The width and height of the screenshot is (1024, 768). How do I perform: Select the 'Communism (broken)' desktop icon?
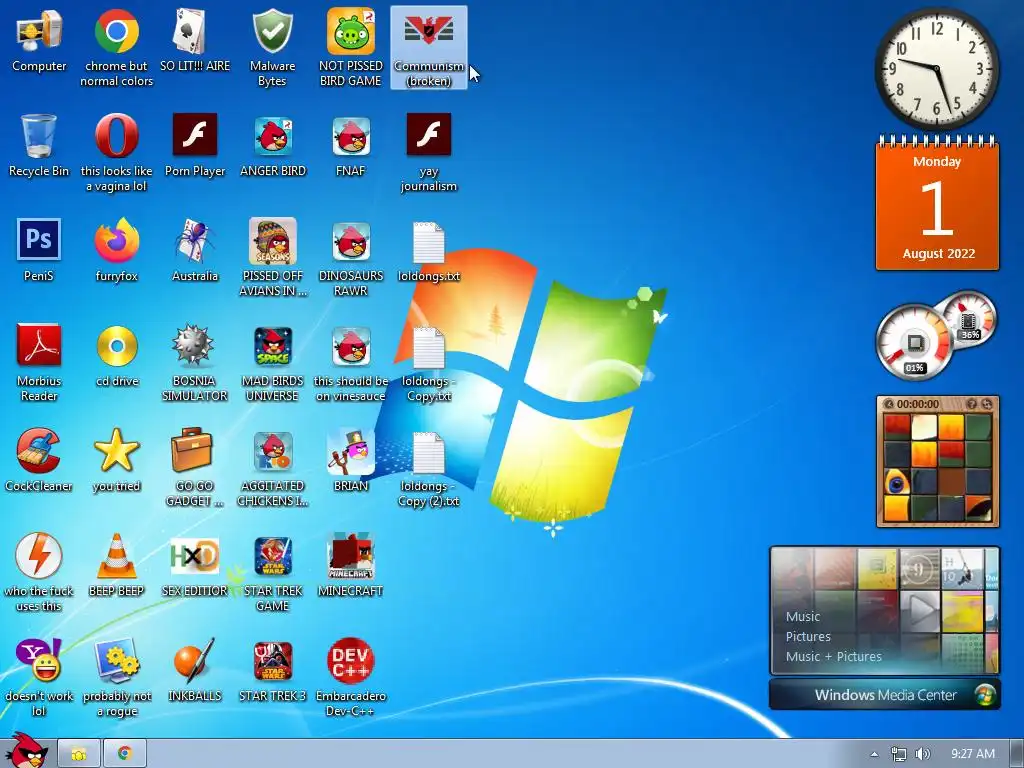[428, 47]
